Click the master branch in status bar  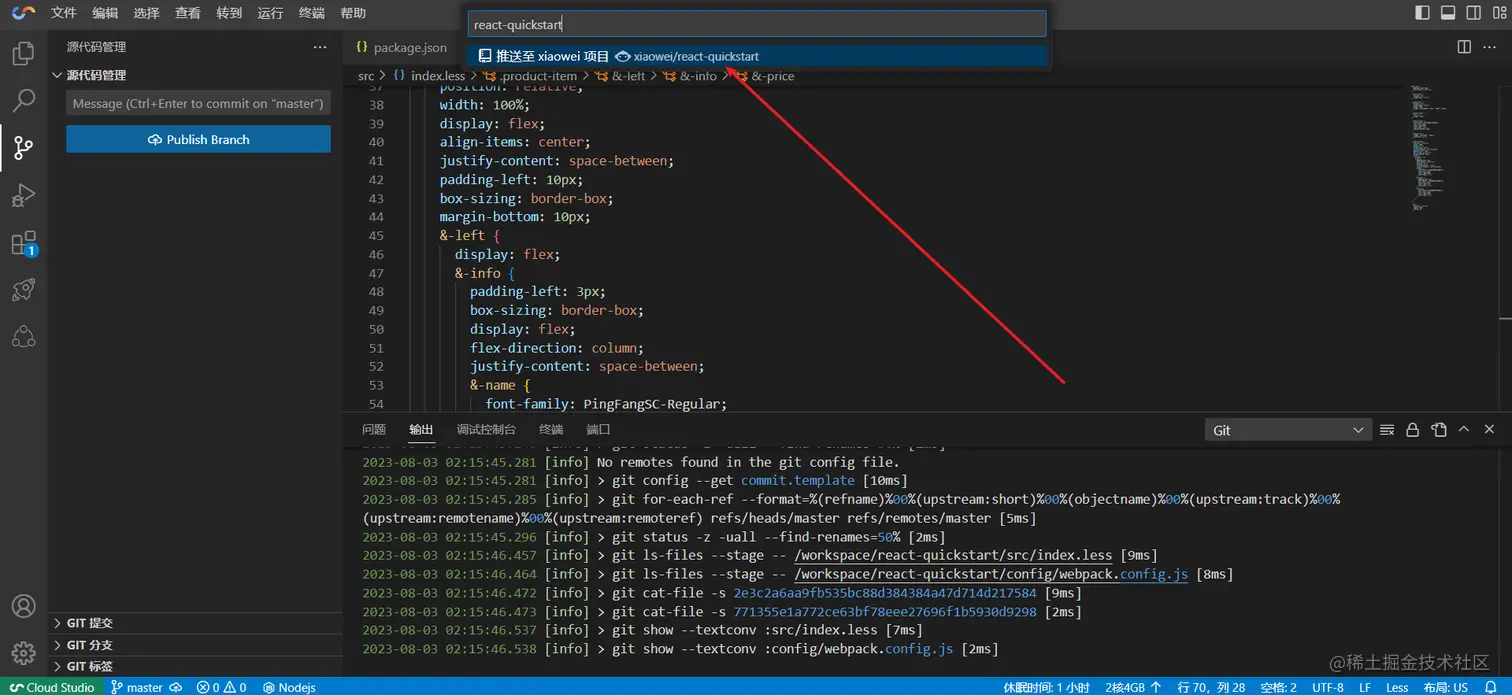point(137,687)
